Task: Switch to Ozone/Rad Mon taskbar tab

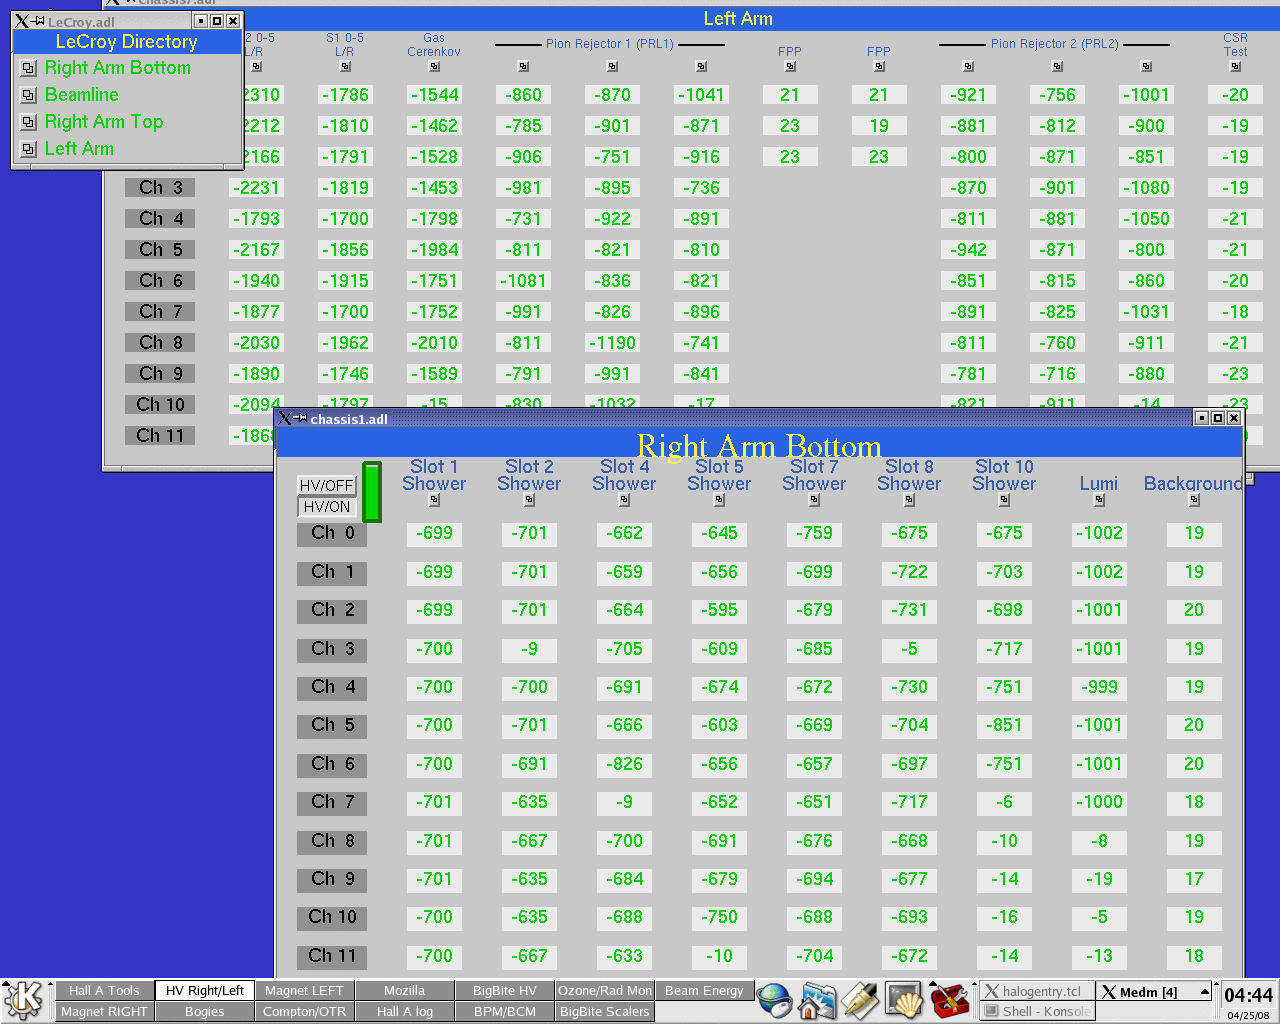Action: [604, 991]
